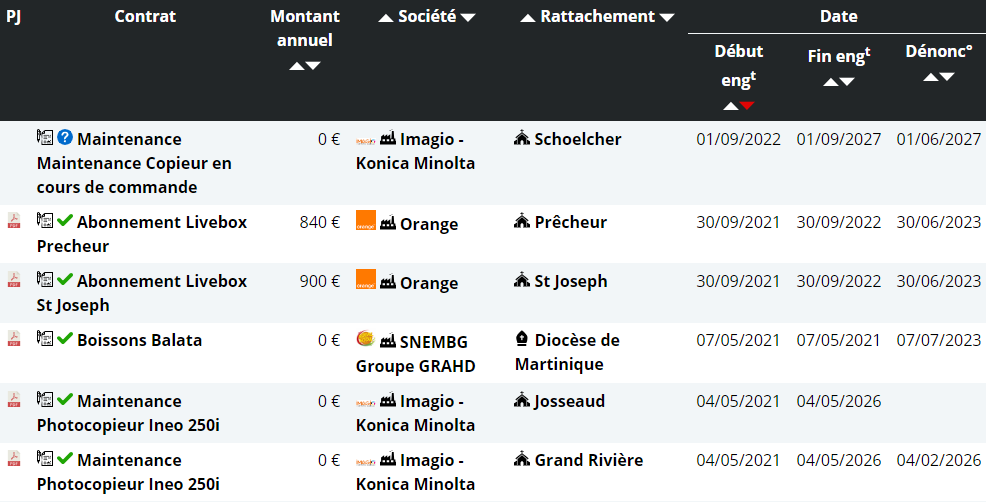986x502 pixels.
Task: Sort Société column ascending
Action: [x=385, y=18]
